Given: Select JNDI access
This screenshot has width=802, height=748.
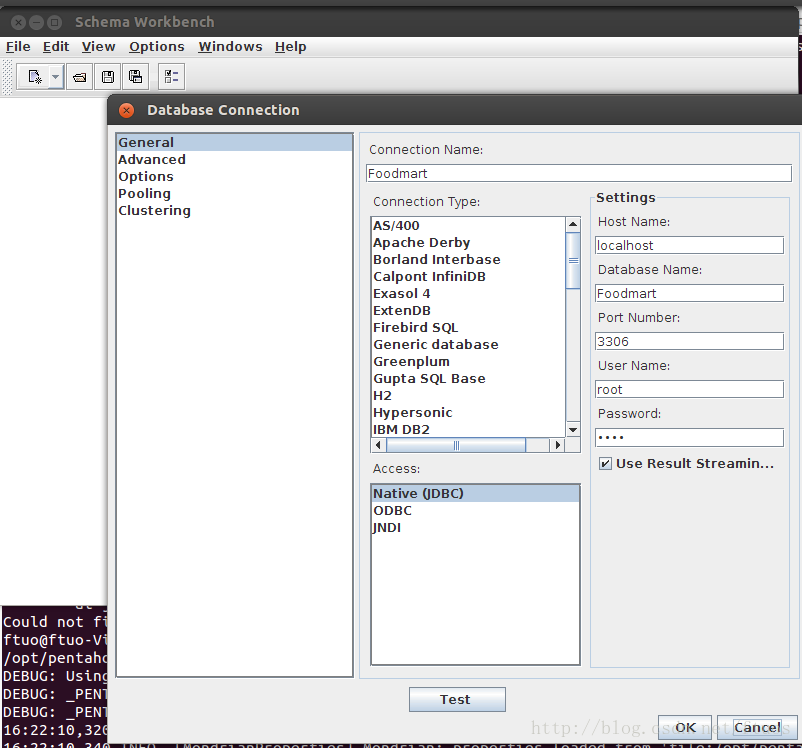Looking at the screenshot, I should (475, 527).
